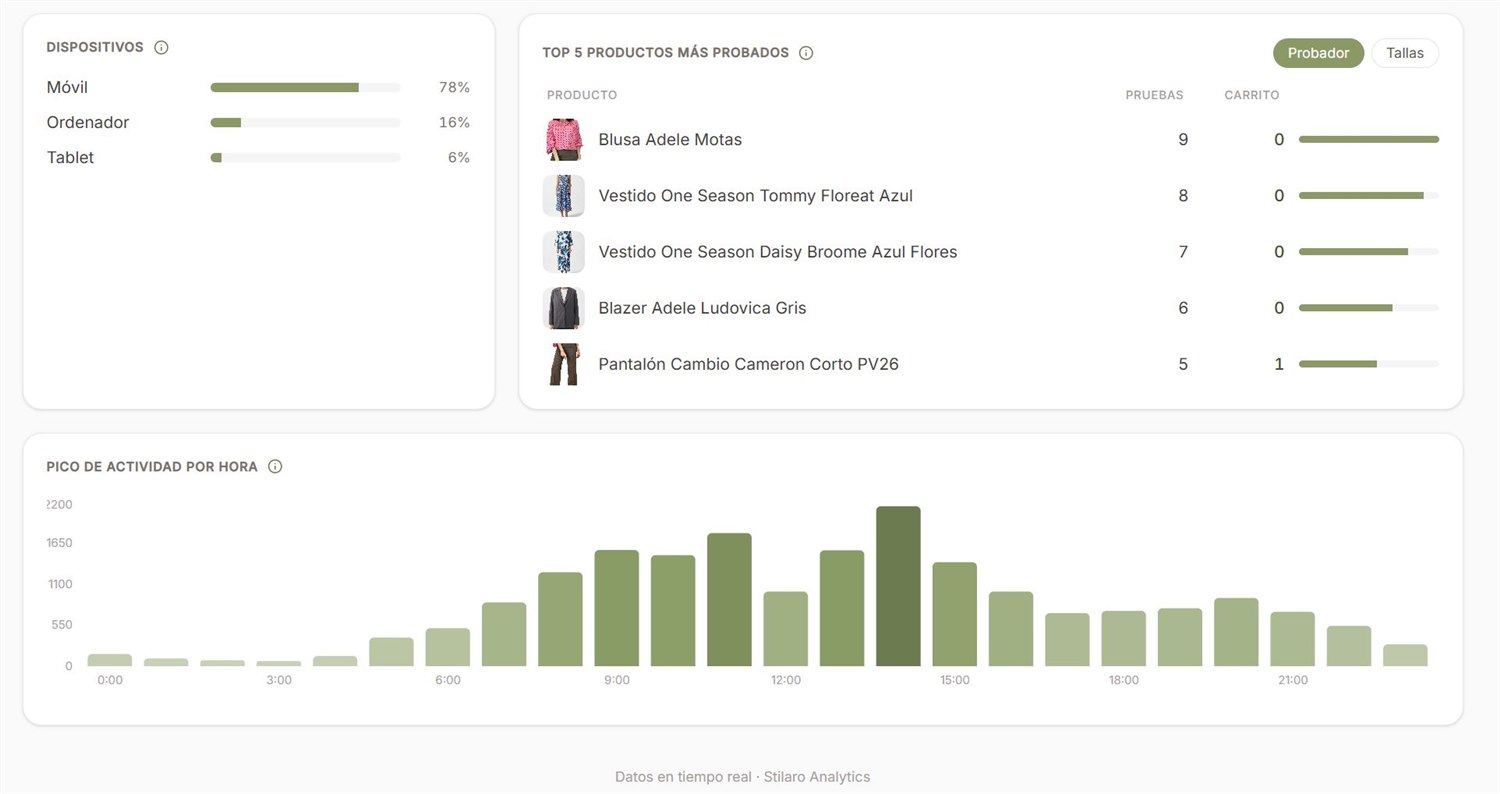The width and height of the screenshot is (1500, 794).
Task: Click the chart bar above 9:00
Action: 617,608
